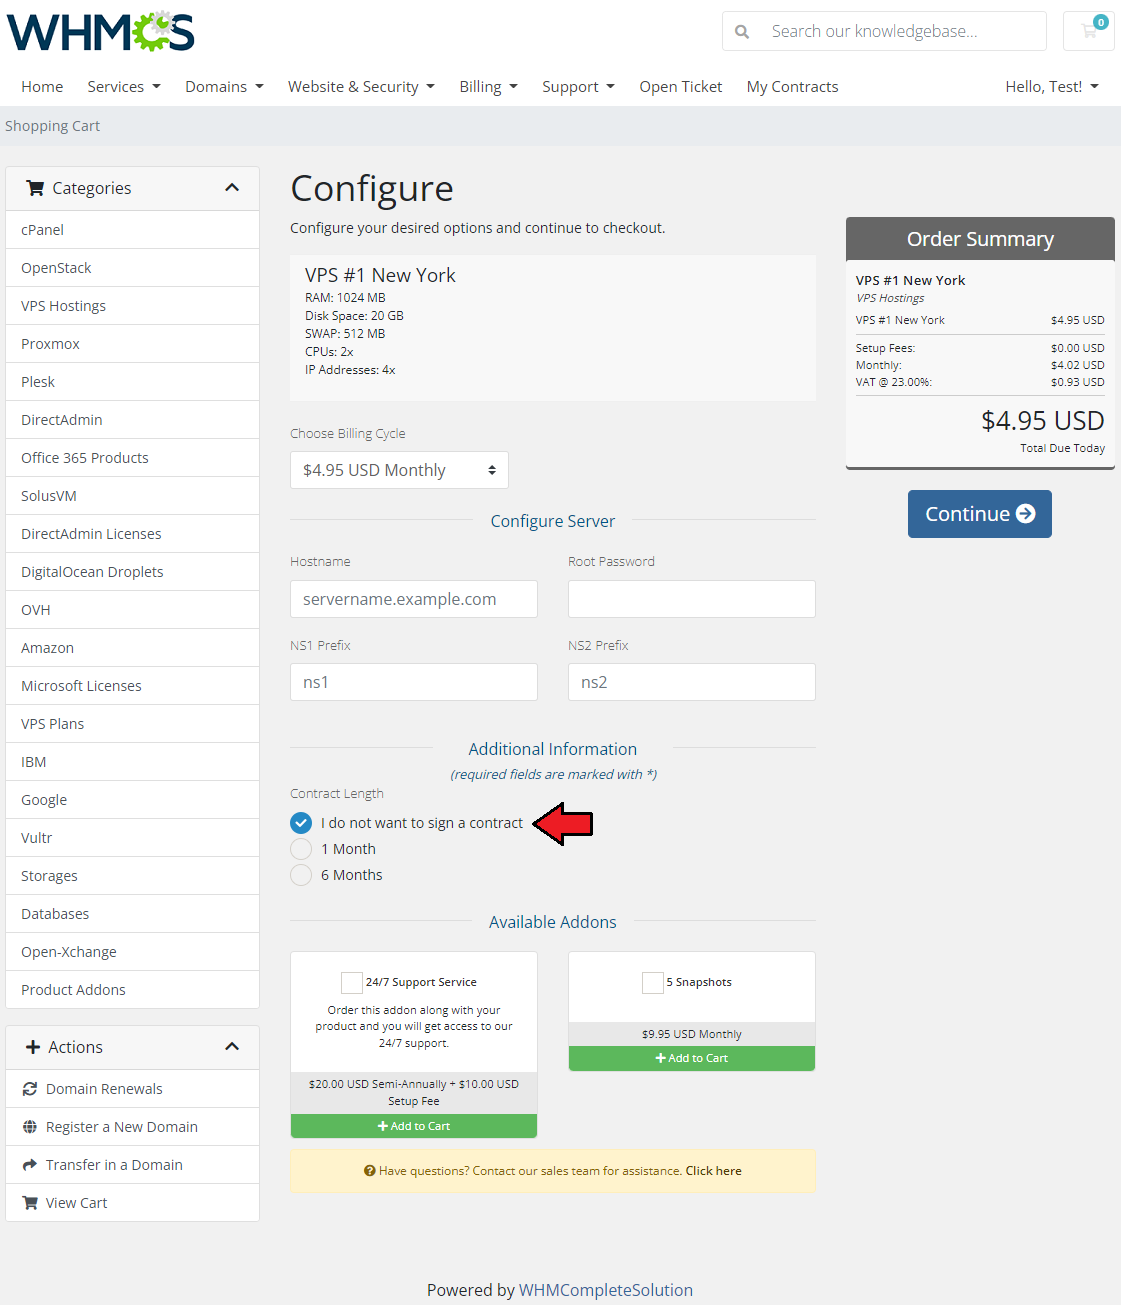Open My Contracts
1121x1305 pixels.
(x=793, y=87)
